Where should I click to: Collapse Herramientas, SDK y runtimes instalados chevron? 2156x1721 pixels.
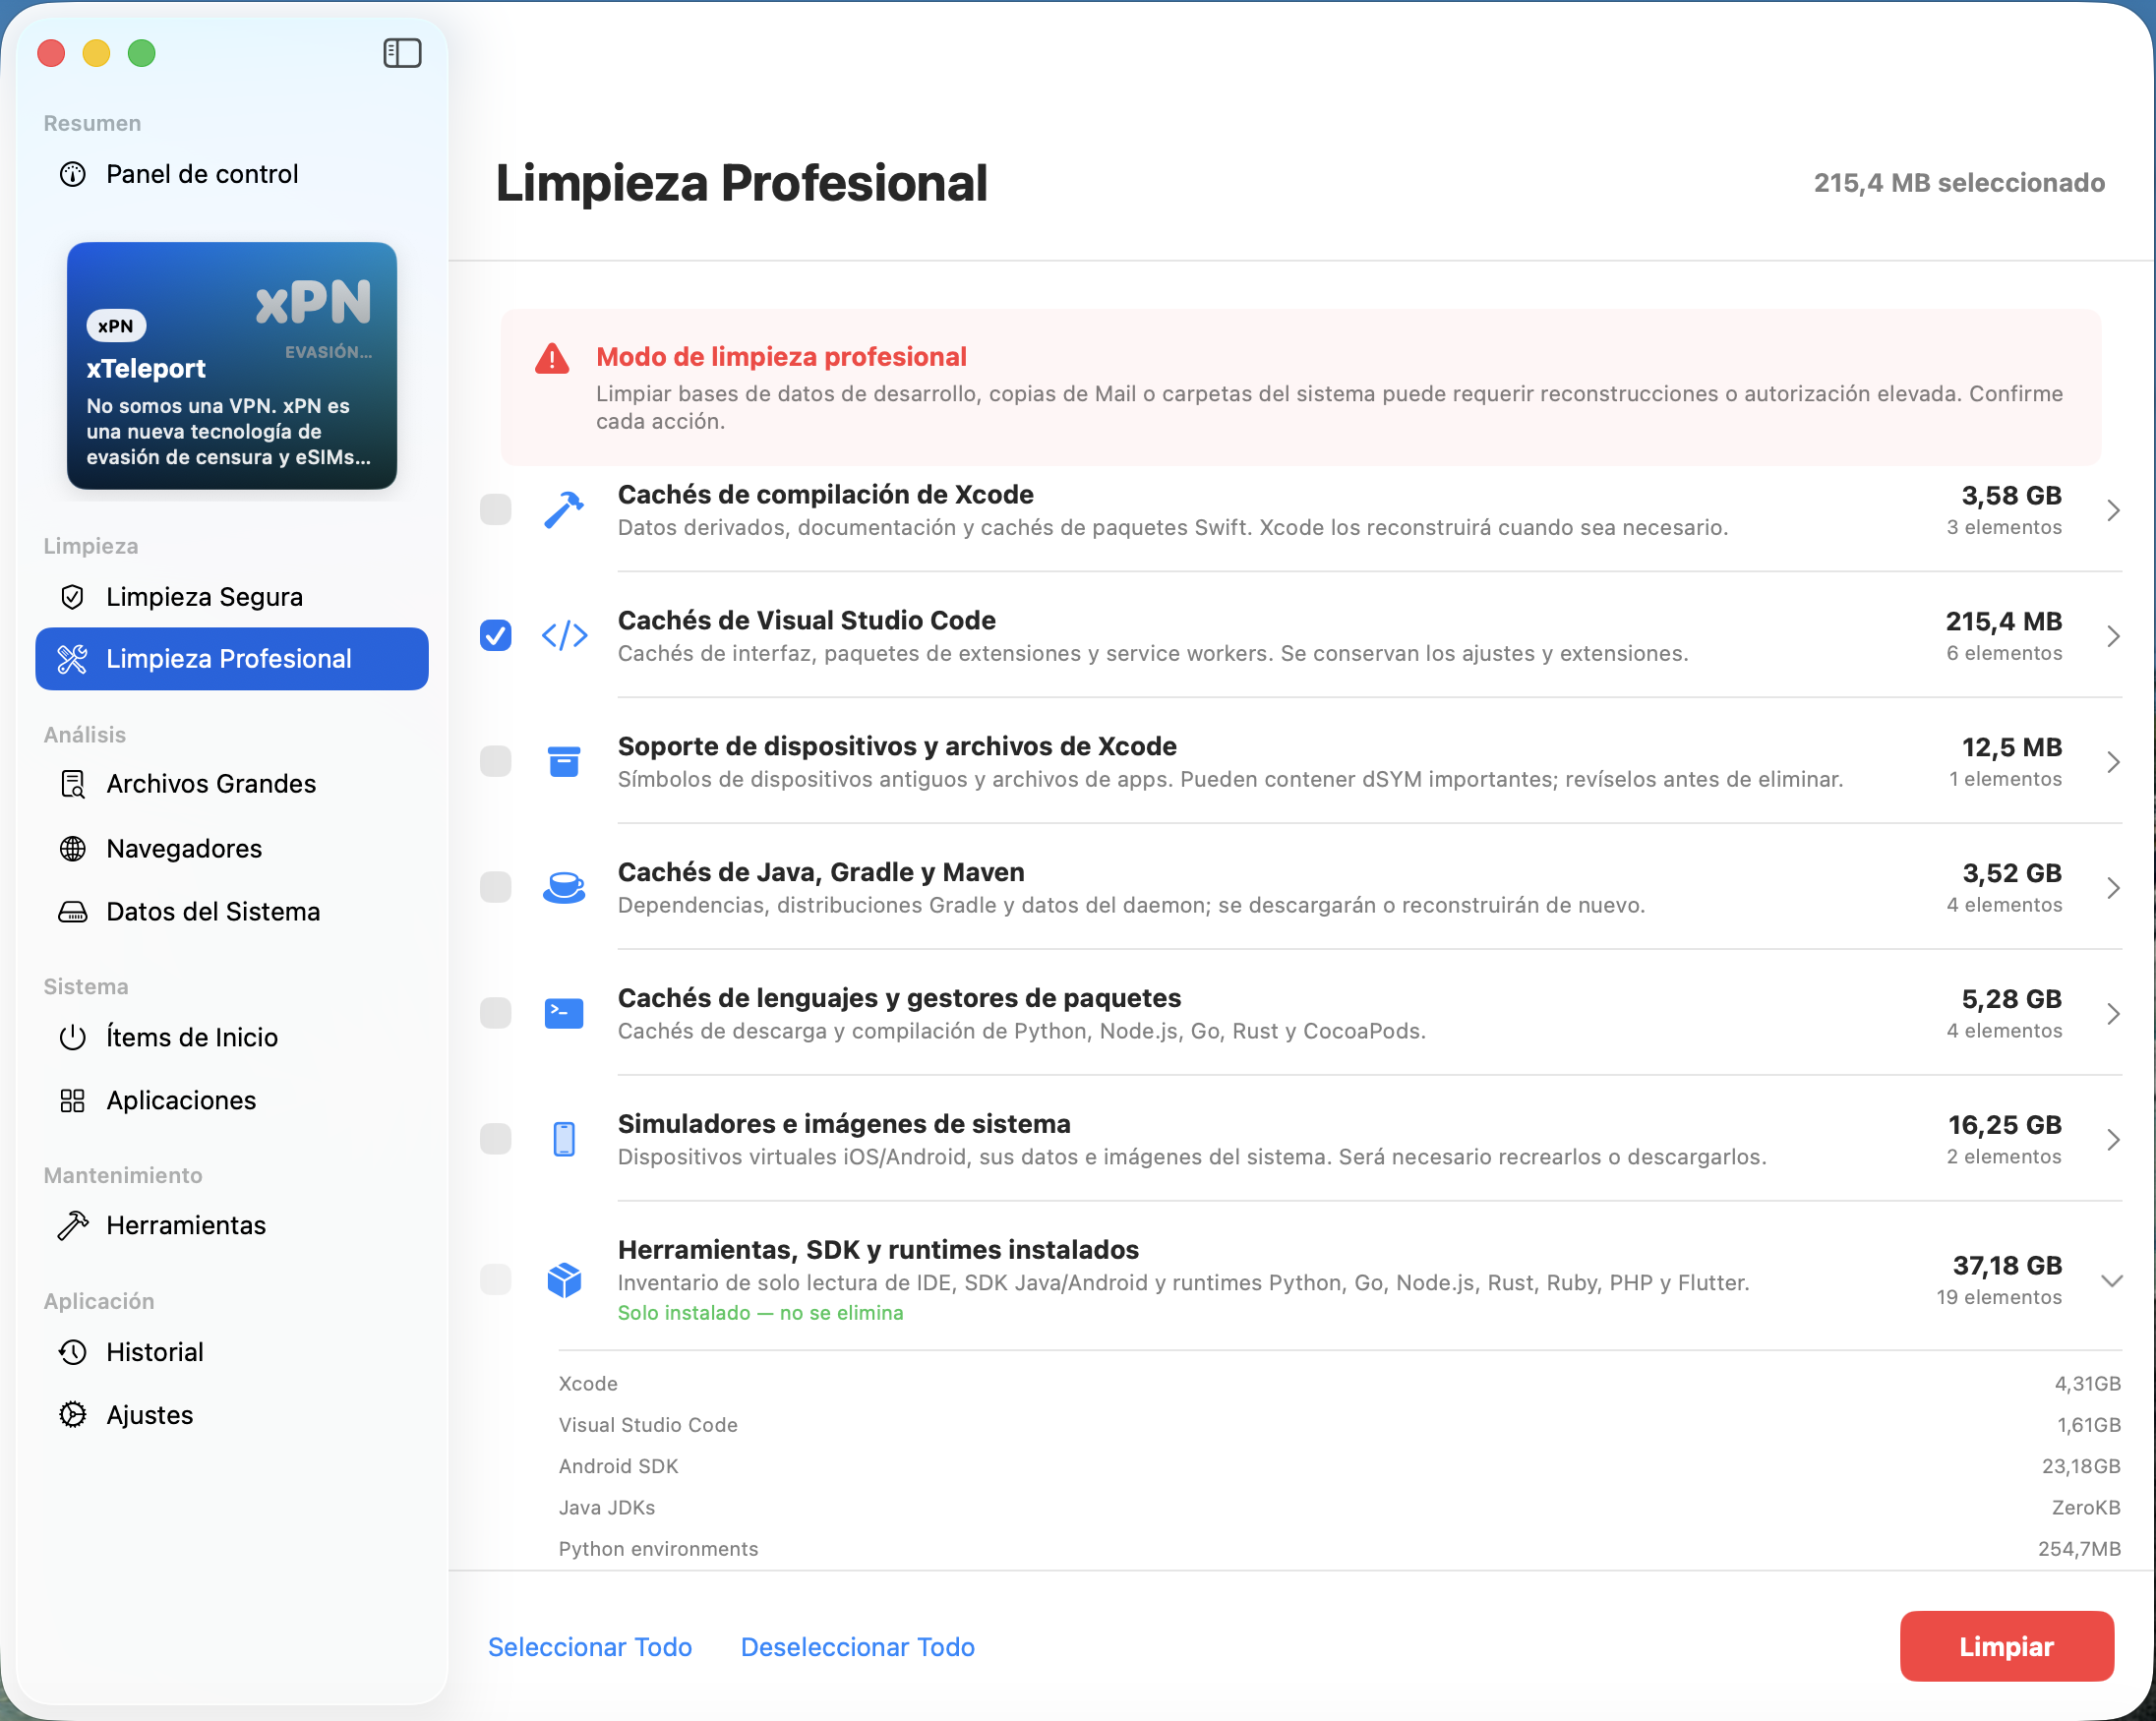tap(2112, 1281)
